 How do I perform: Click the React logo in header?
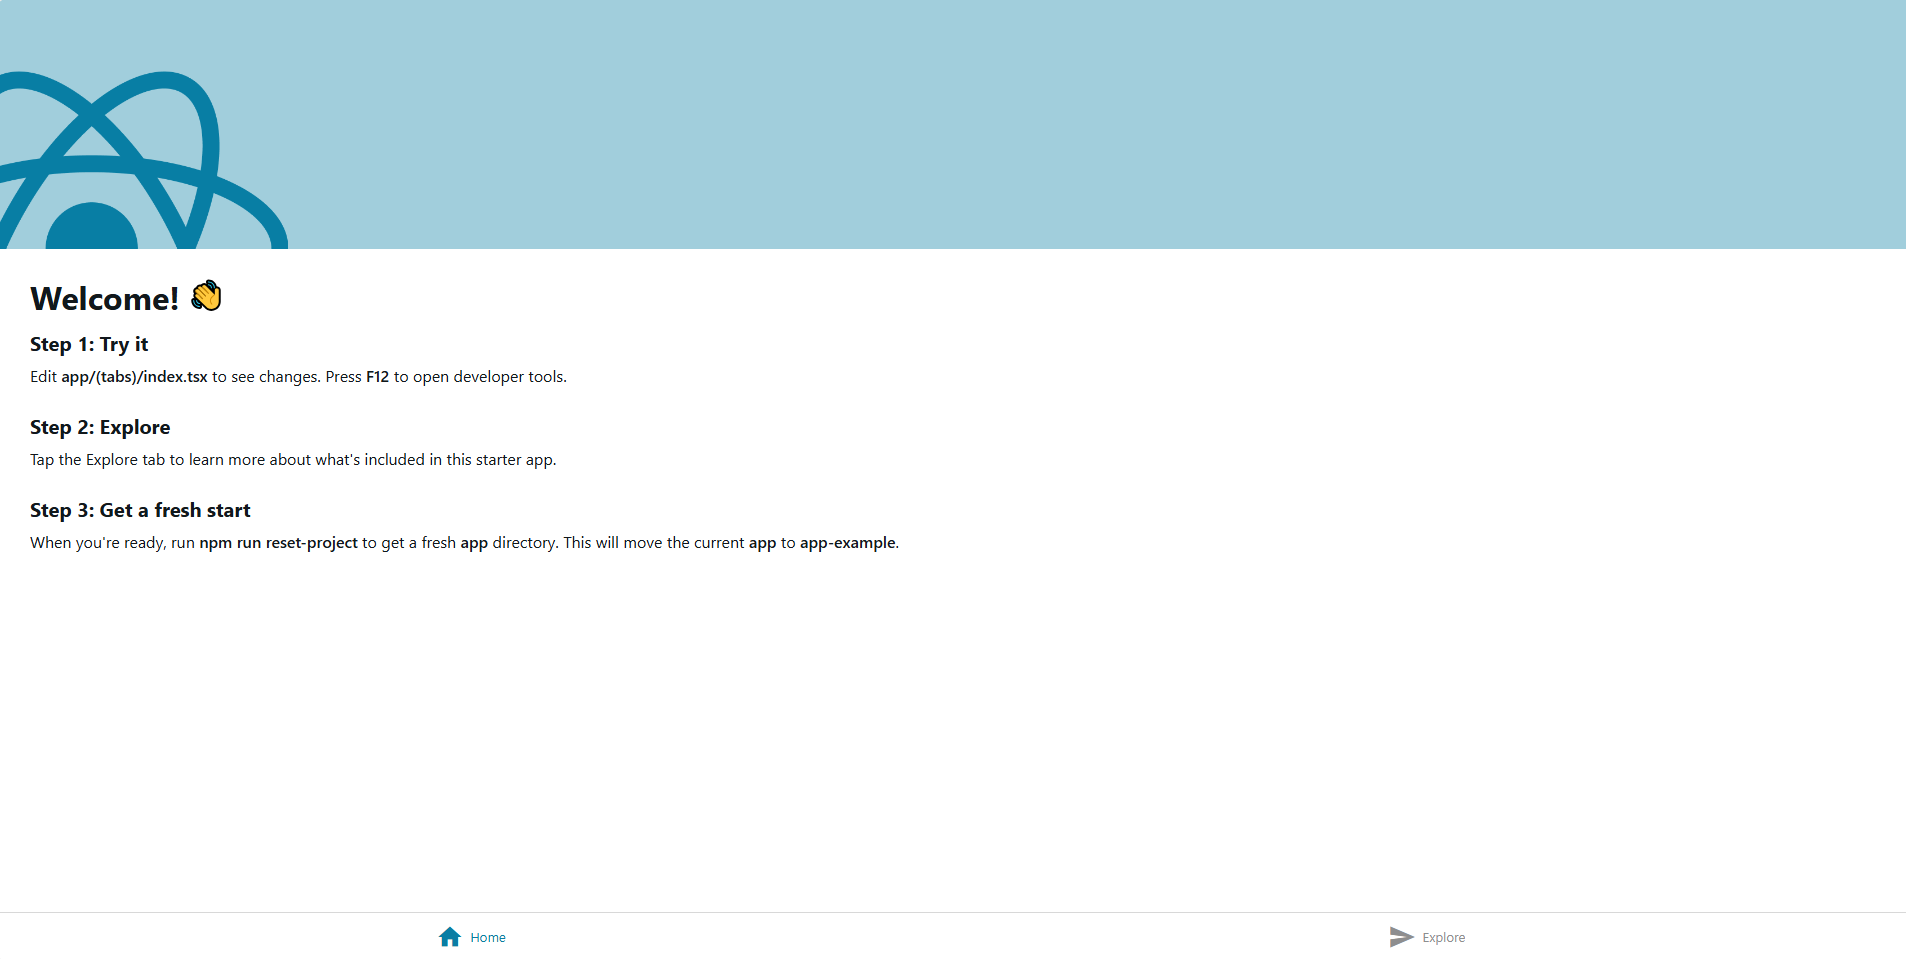[143, 160]
